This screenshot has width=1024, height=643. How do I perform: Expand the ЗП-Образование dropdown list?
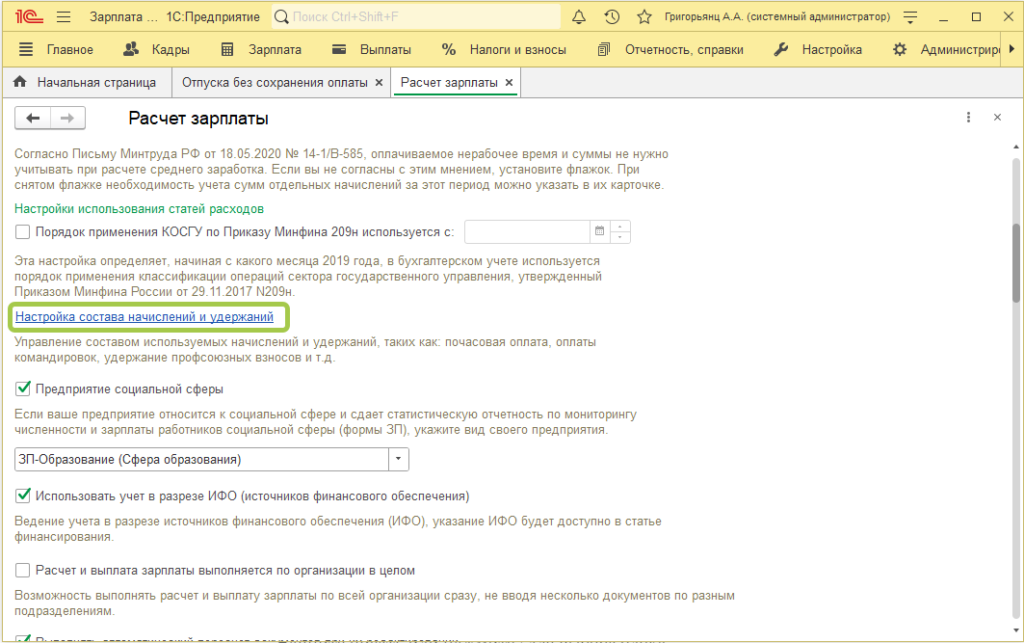tap(399, 459)
